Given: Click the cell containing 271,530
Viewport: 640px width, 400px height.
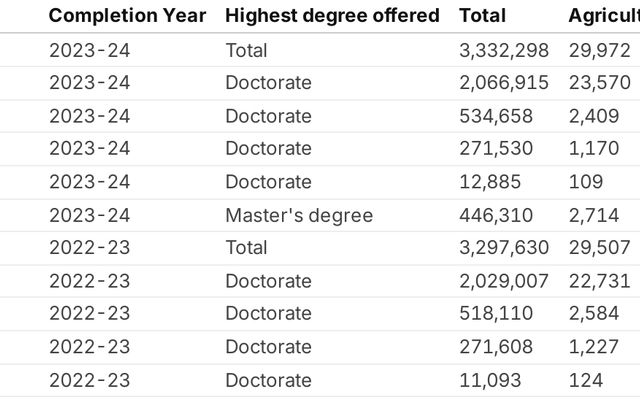Looking at the screenshot, I should [496, 149].
